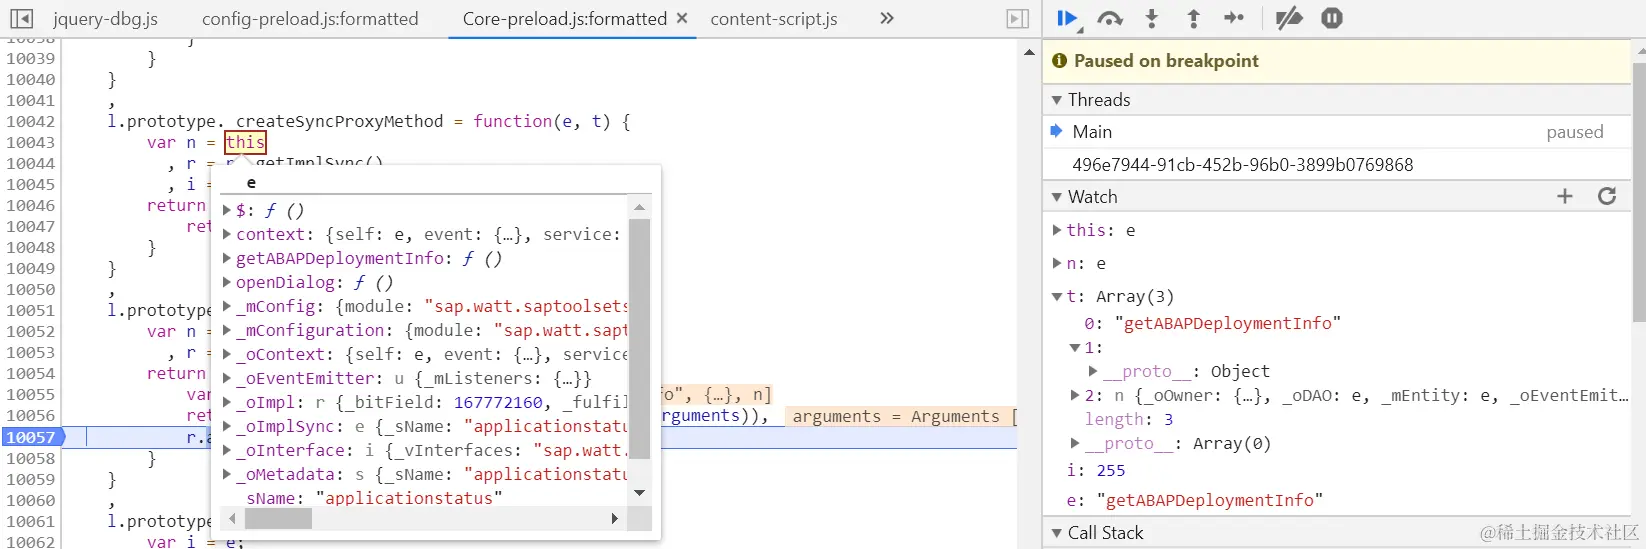The image size is (1646, 549).
Task: Step out of current function
Action: [x=1193, y=18]
